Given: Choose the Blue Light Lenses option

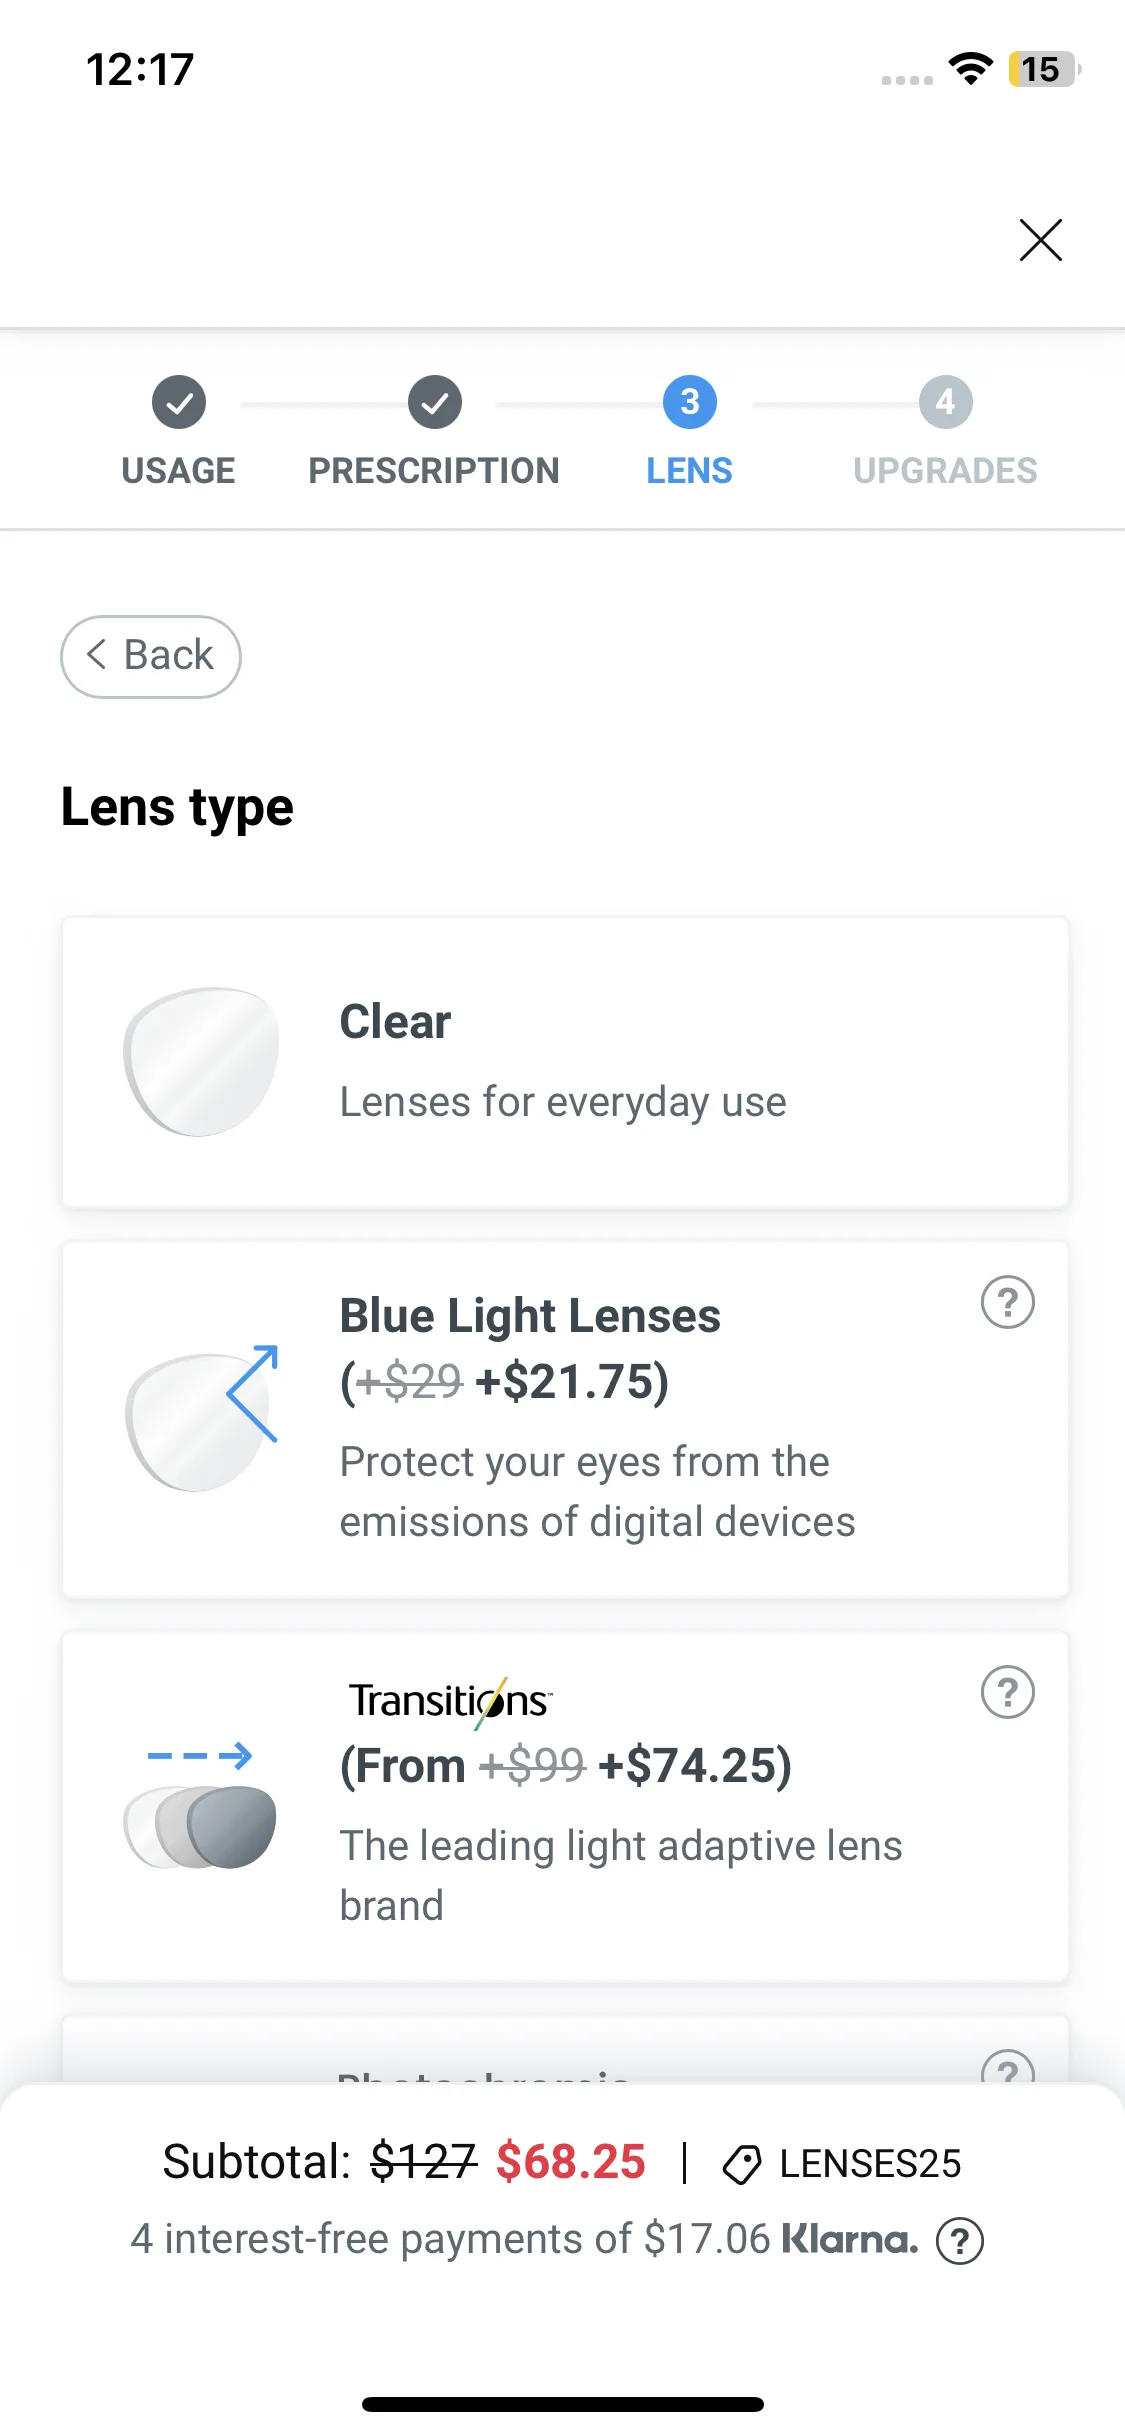Looking at the screenshot, I should [565, 1419].
